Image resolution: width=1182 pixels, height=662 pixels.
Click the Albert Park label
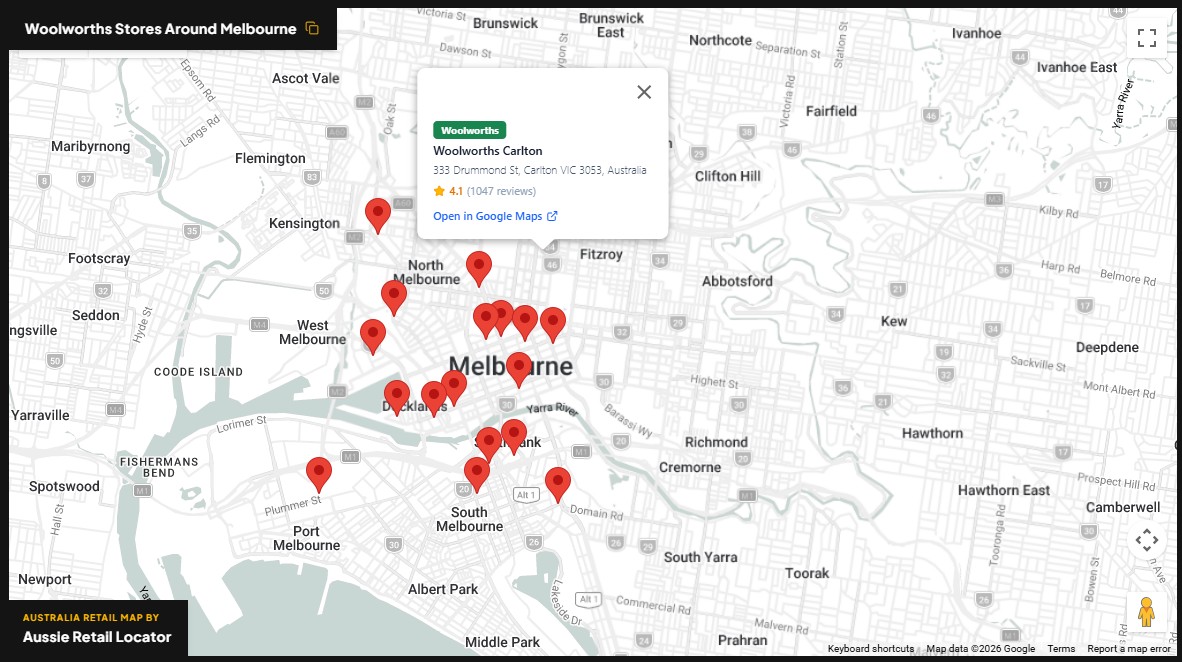[443, 589]
